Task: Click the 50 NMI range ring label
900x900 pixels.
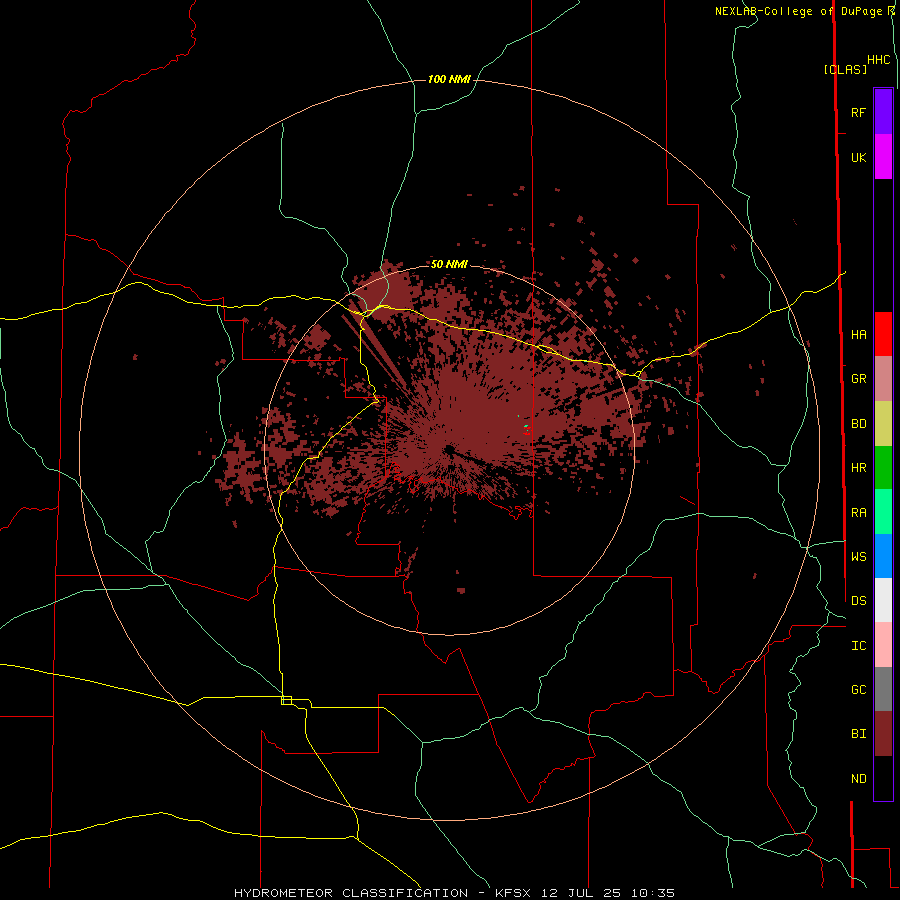Action: point(449,264)
